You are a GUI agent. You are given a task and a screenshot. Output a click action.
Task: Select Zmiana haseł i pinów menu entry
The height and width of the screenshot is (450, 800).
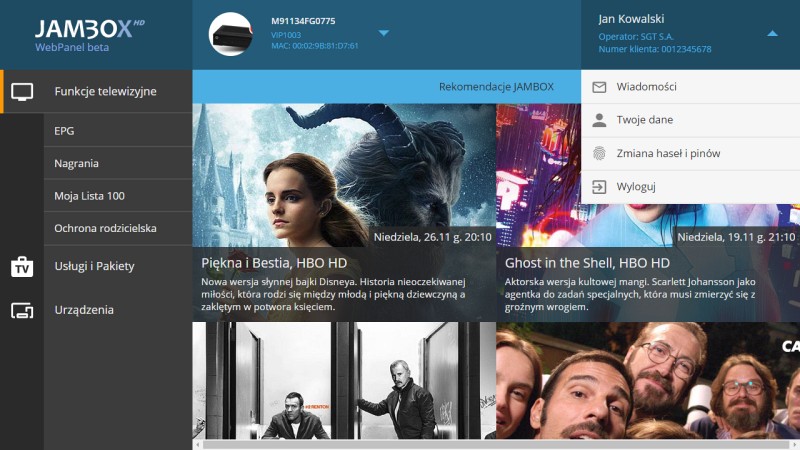[x=690, y=154]
